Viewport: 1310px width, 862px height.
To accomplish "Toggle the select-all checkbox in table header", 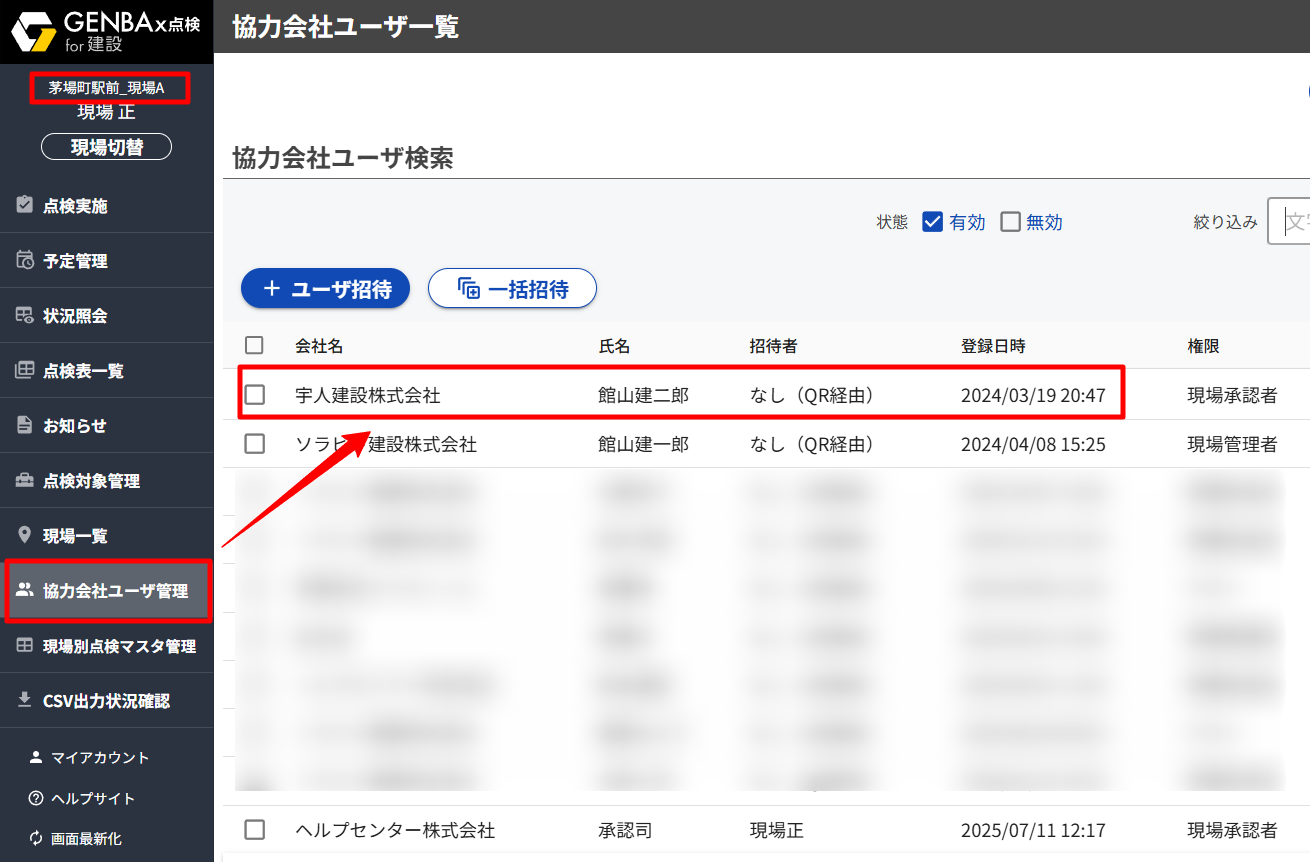I will pos(254,345).
